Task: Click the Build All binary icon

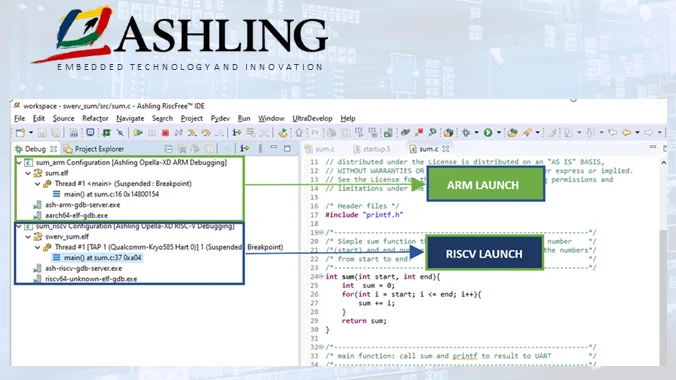Action: 73,133
